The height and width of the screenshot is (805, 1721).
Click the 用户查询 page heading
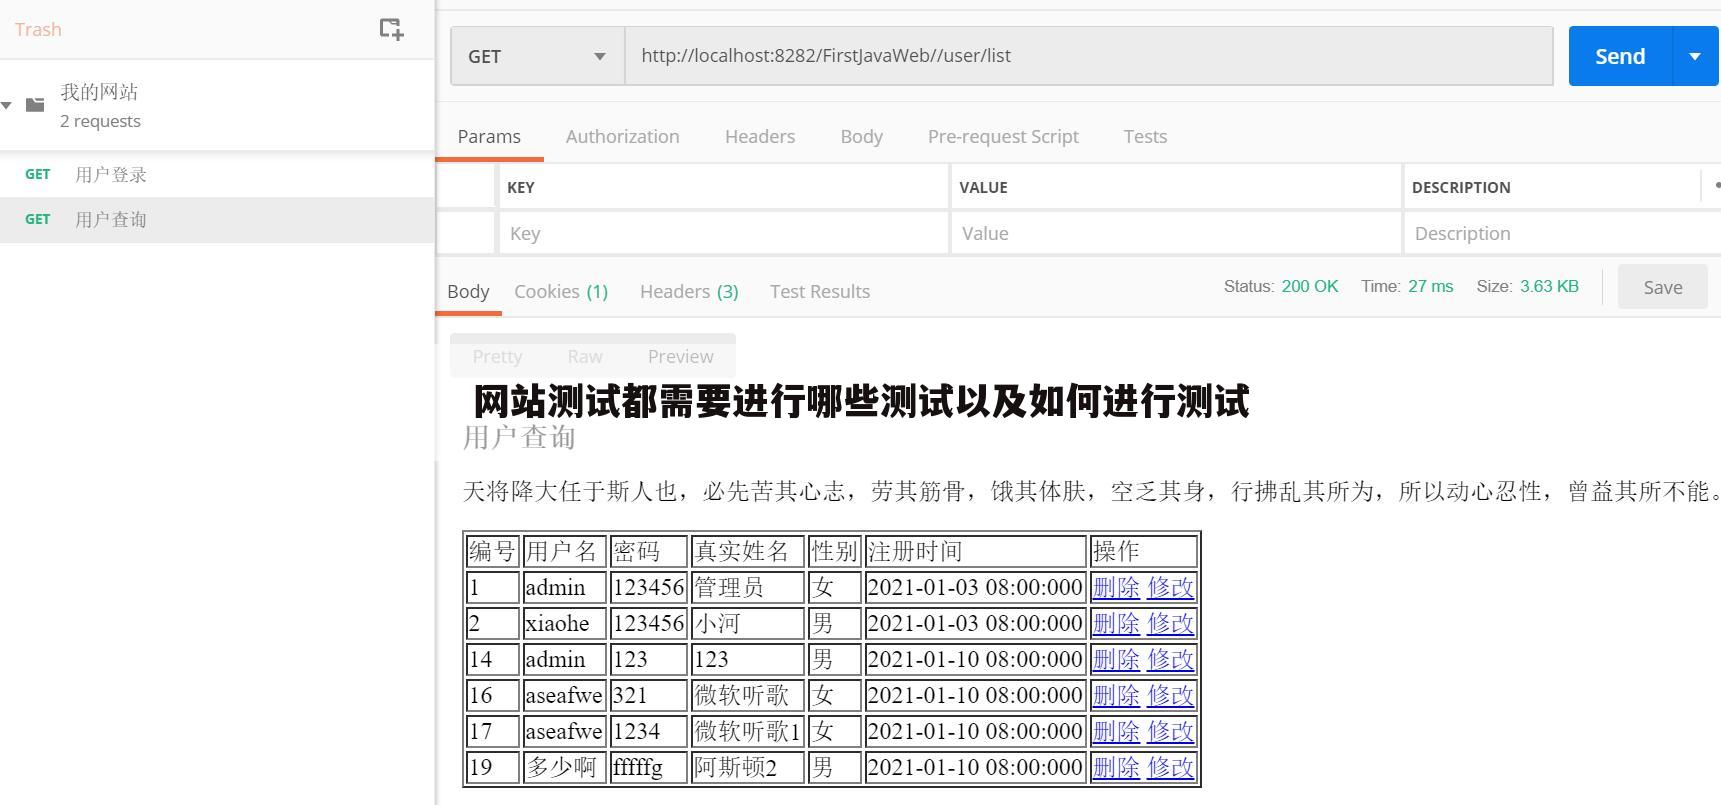(x=519, y=437)
